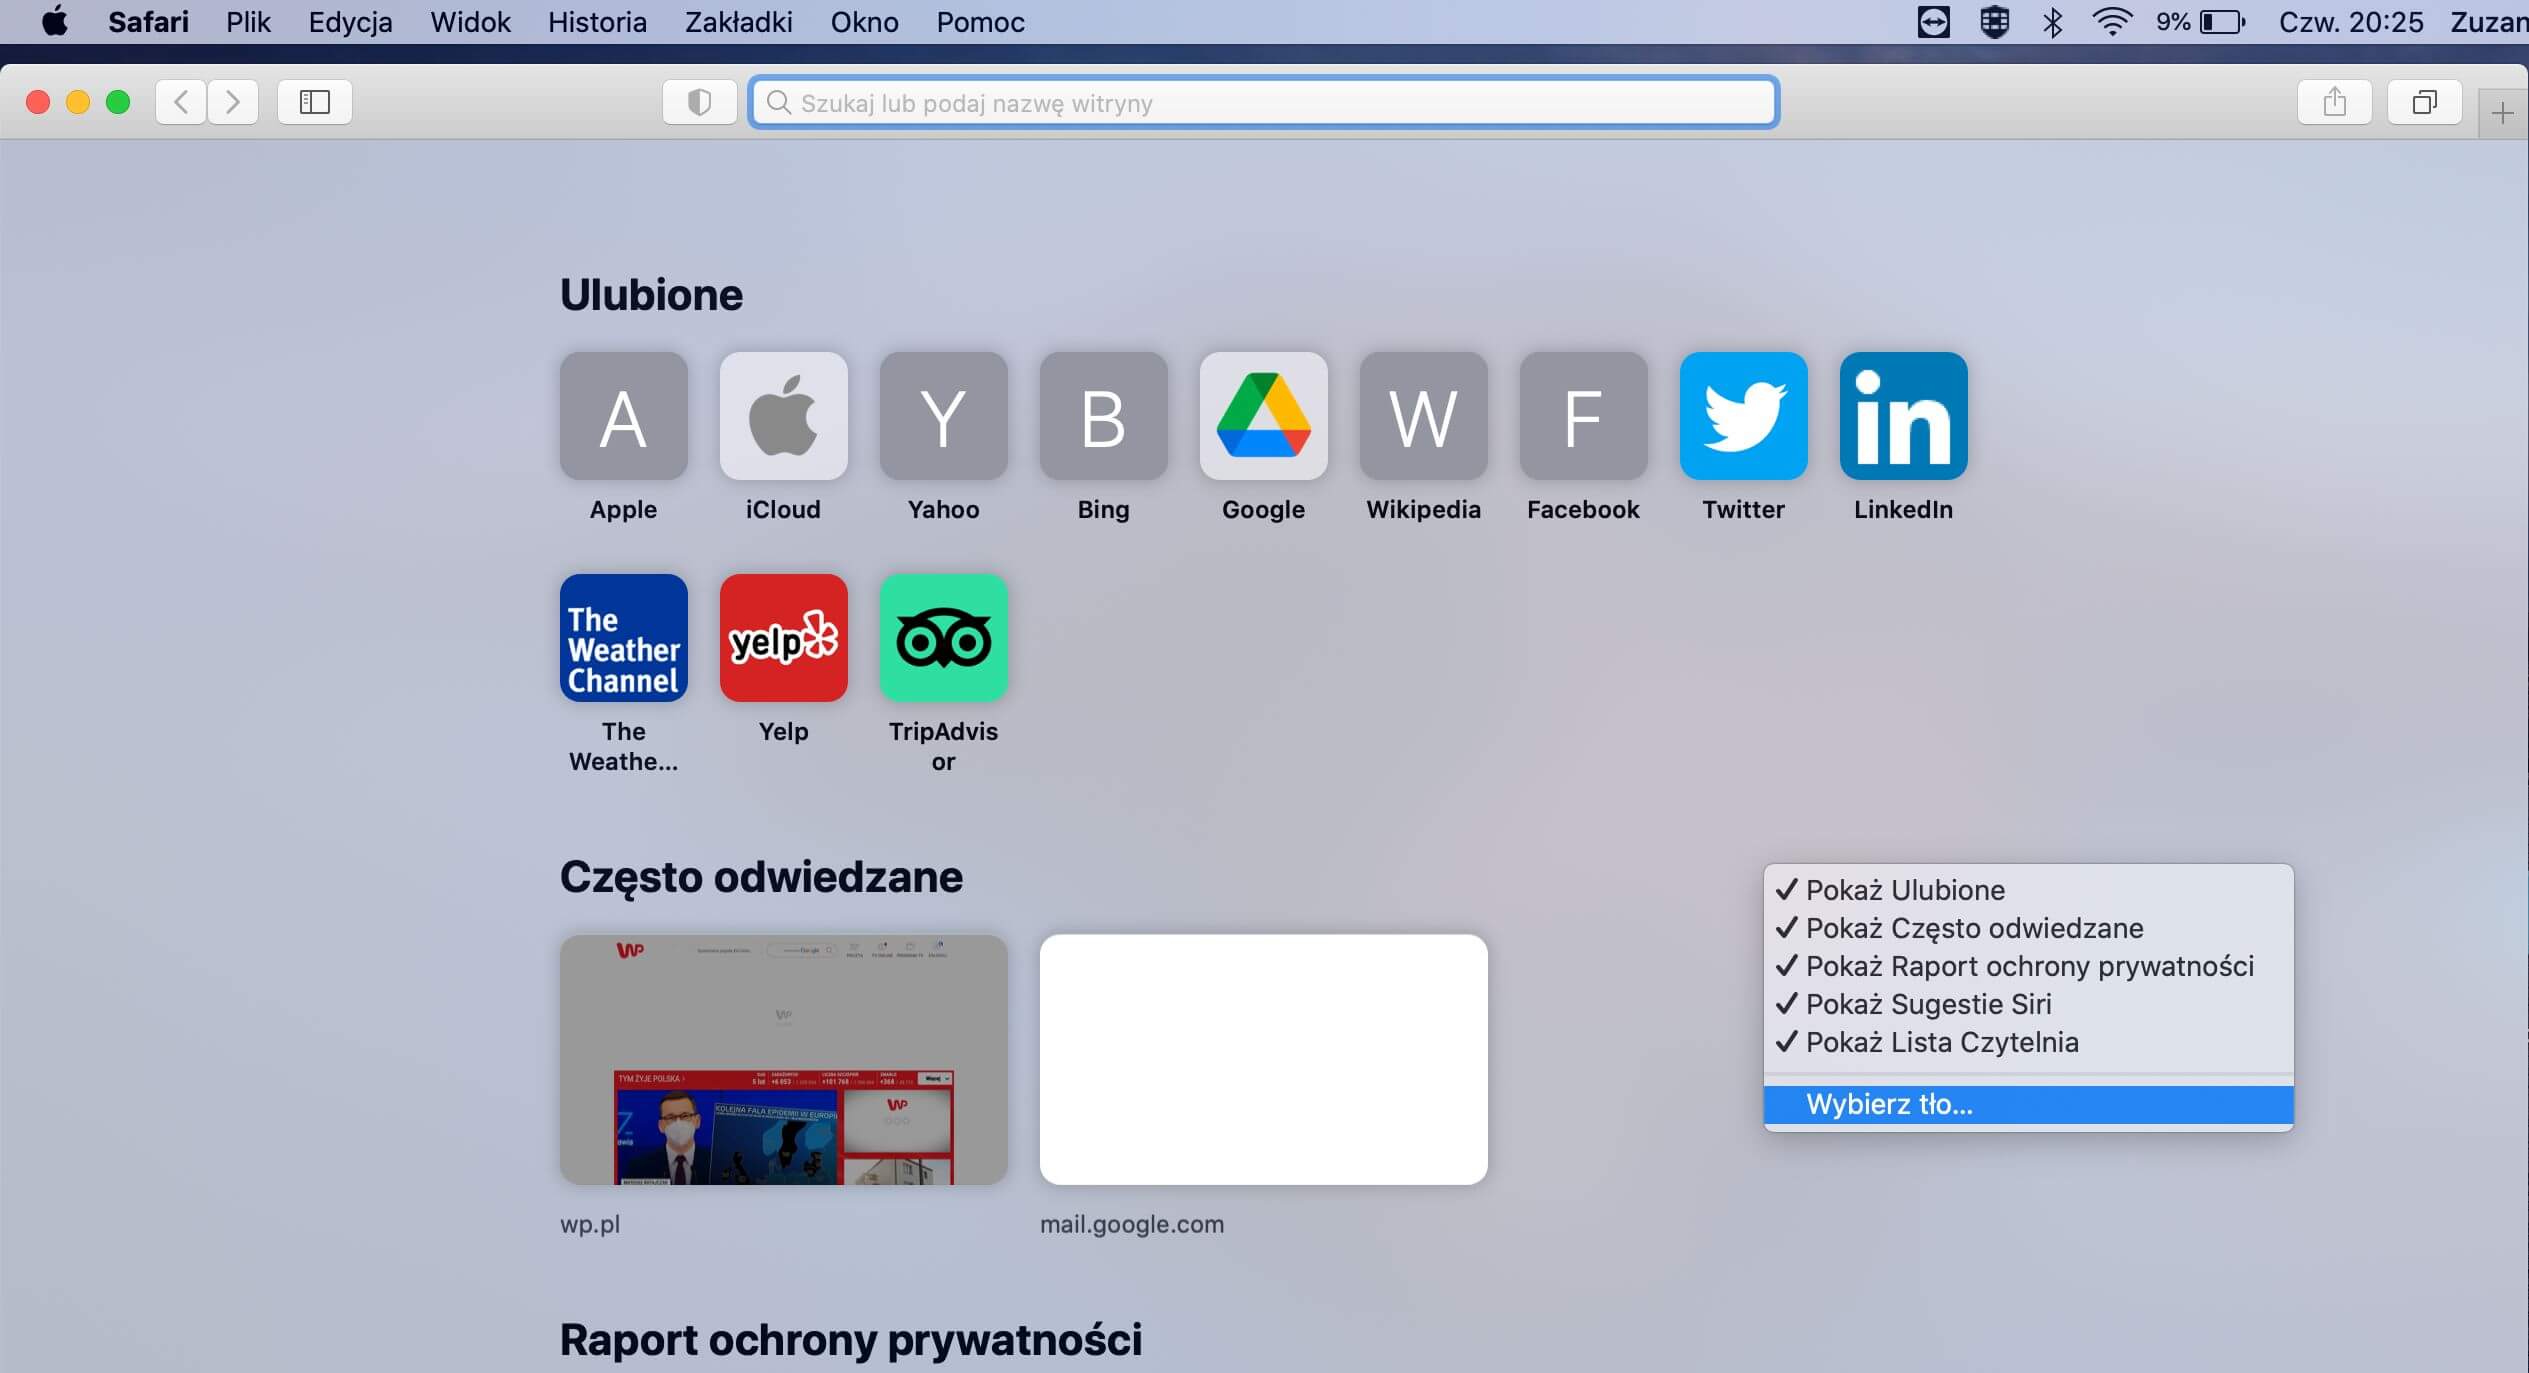
Task: Click the clock showing Czw. 20:25
Action: pos(2351,22)
